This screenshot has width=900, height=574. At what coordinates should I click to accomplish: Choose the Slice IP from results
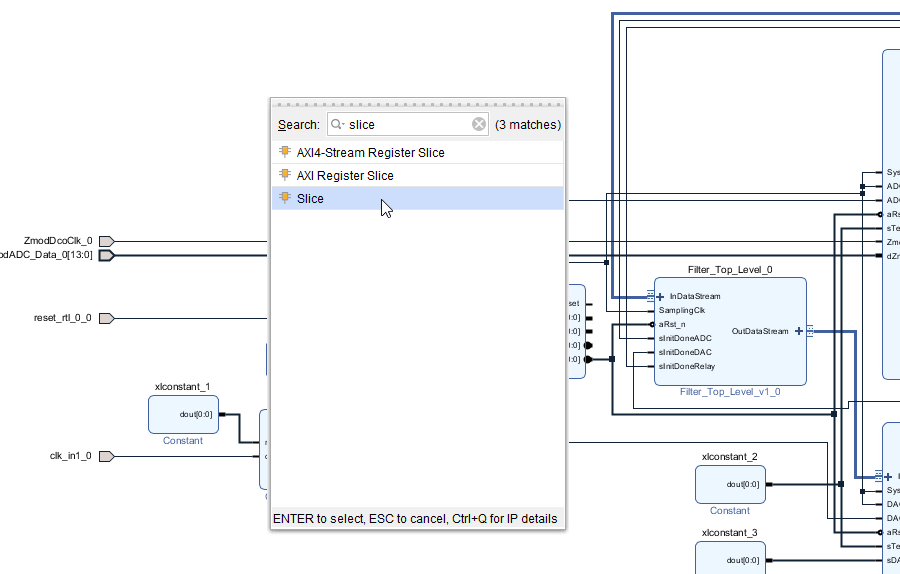pos(417,198)
